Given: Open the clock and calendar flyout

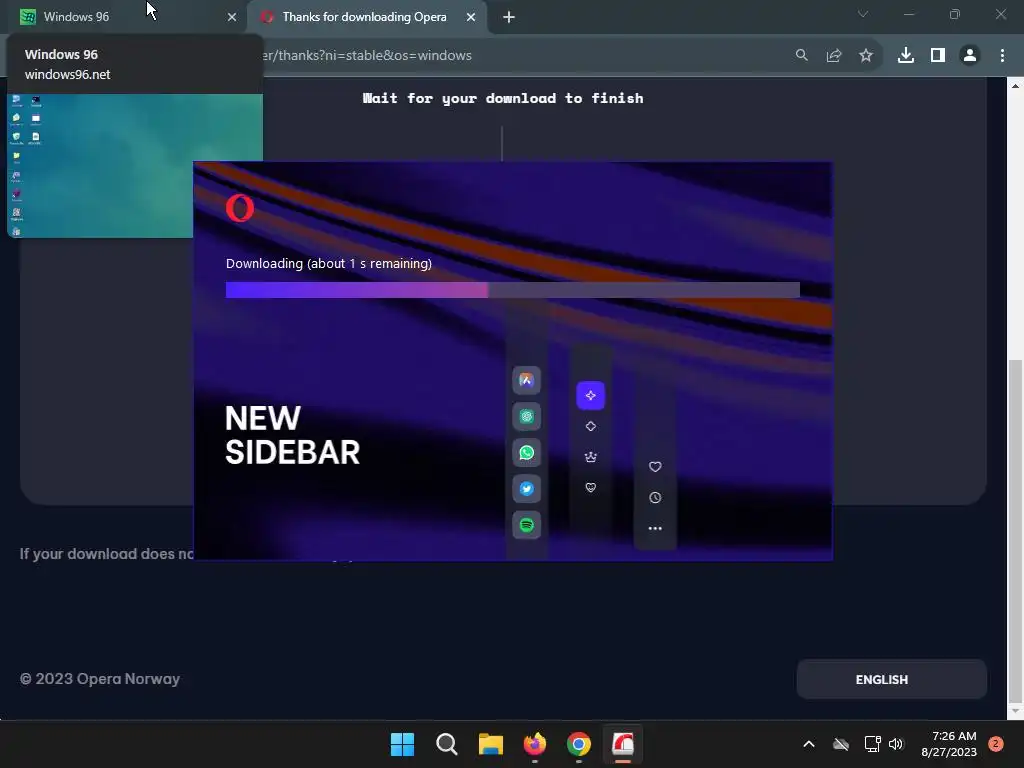Looking at the screenshot, I should [x=949, y=744].
